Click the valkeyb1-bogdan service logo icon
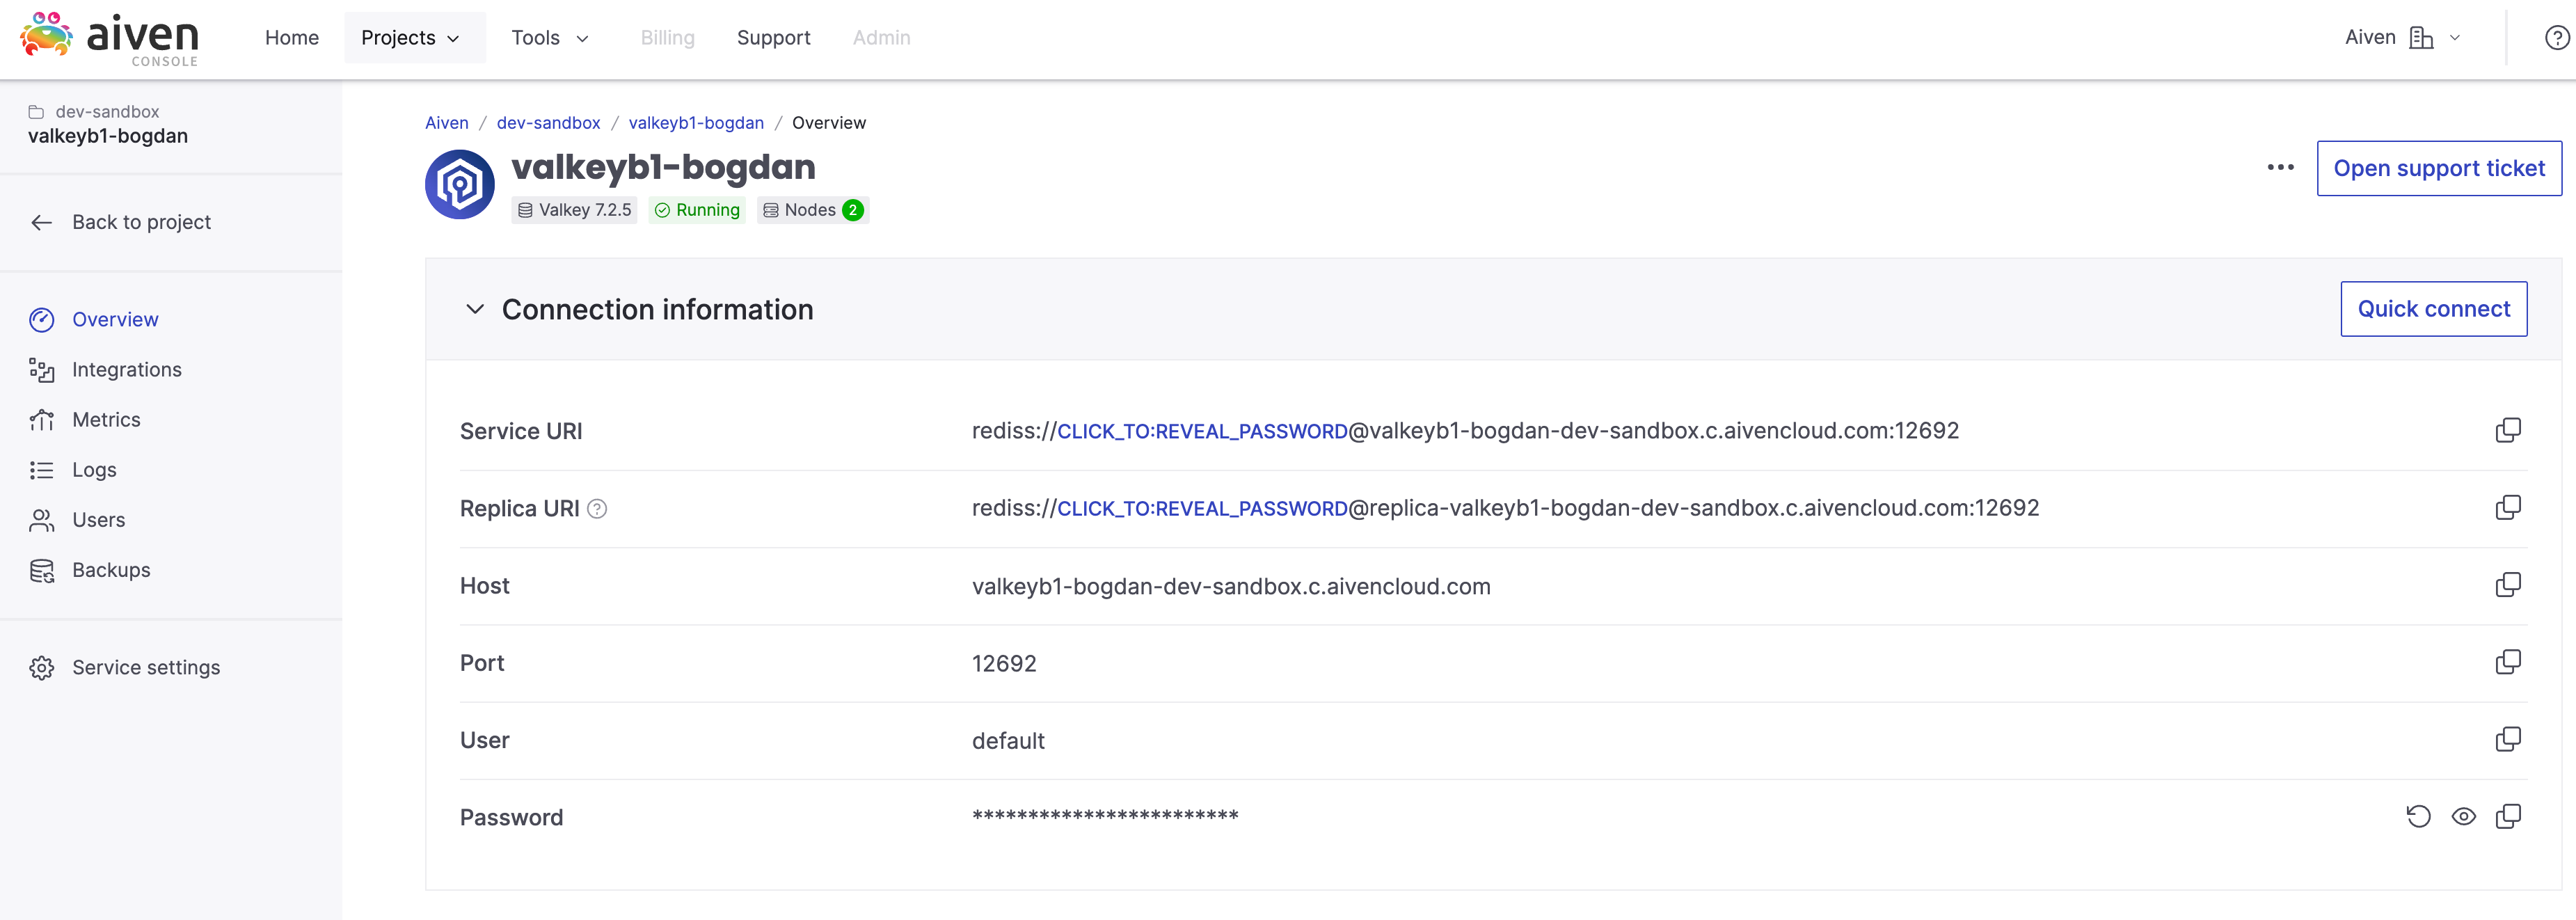 (x=460, y=184)
